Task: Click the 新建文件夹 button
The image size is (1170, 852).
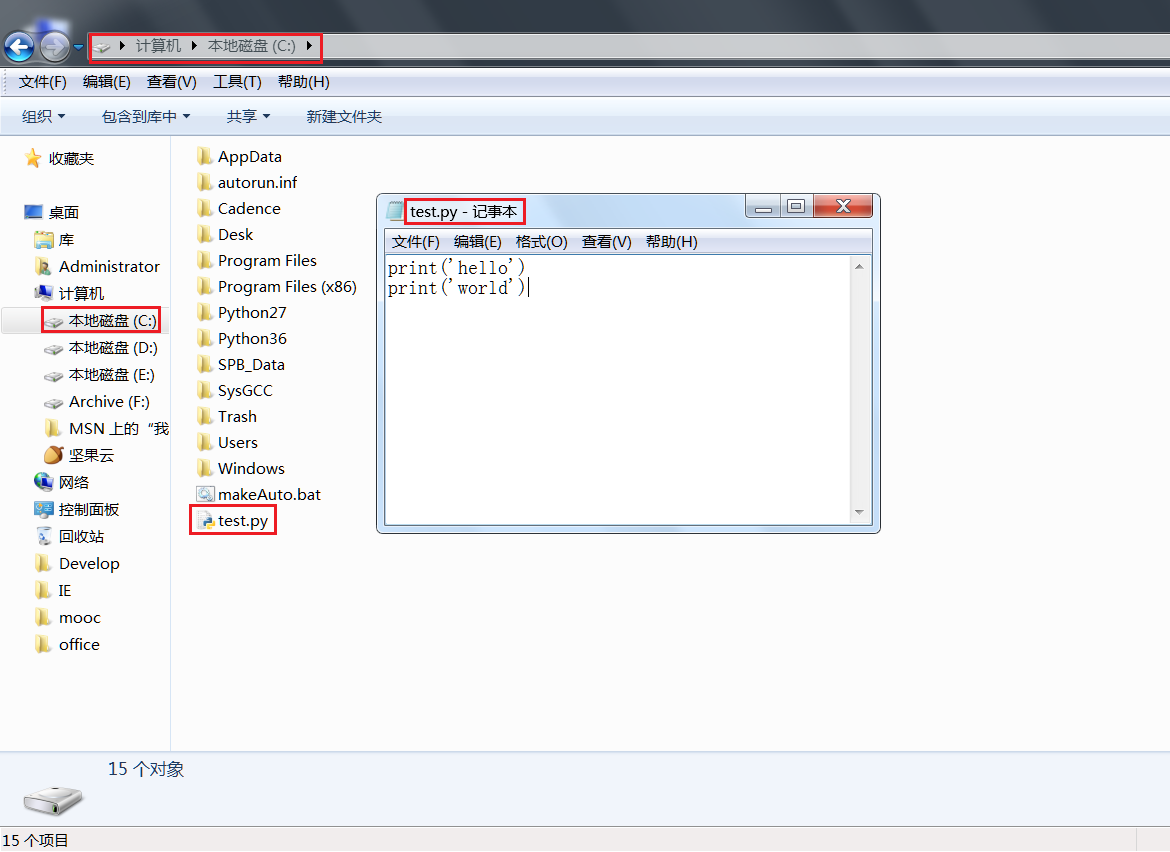Action: [x=344, y=117]
